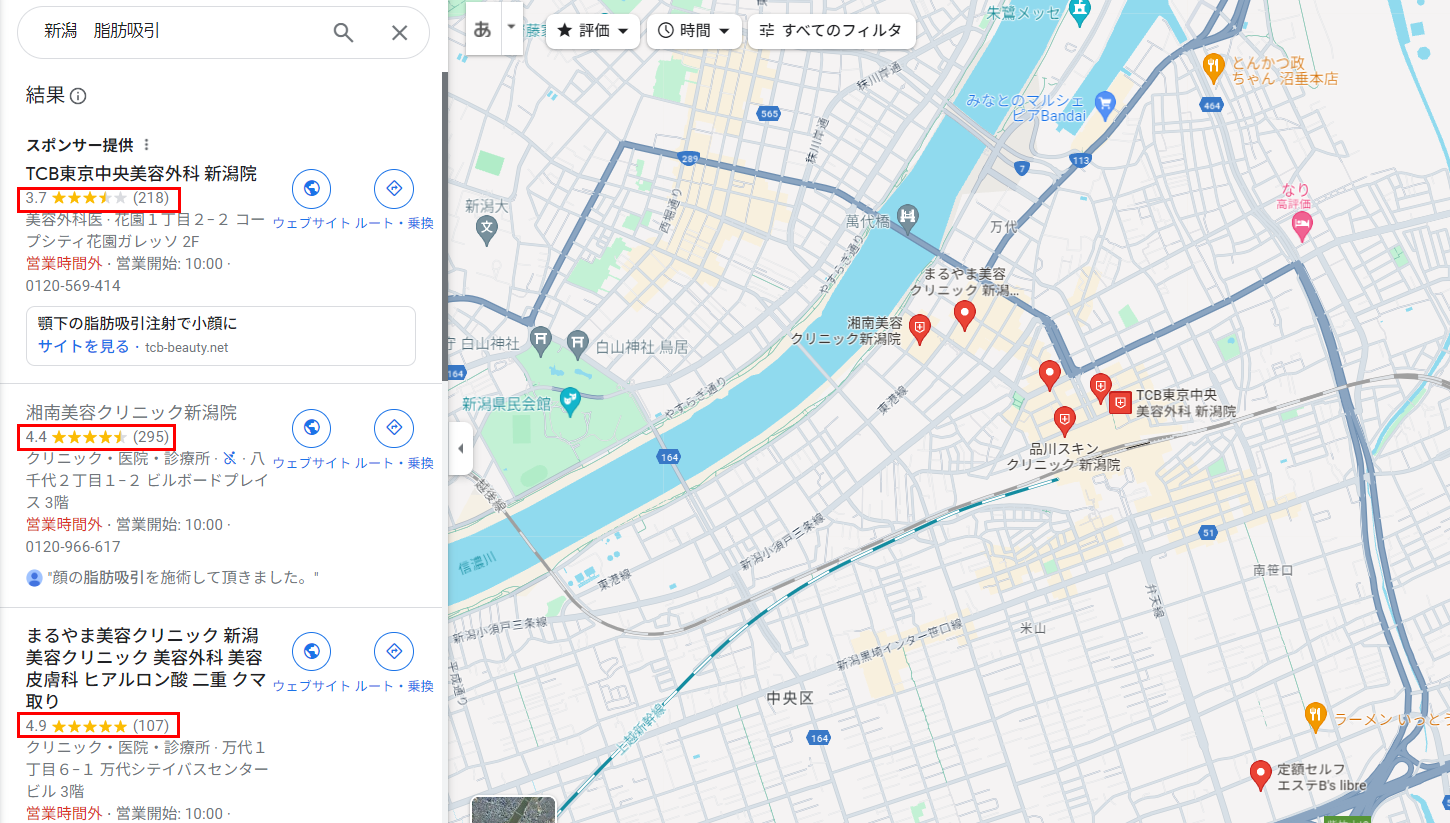Click 南笹口 area label on map

click(1273, 570)
